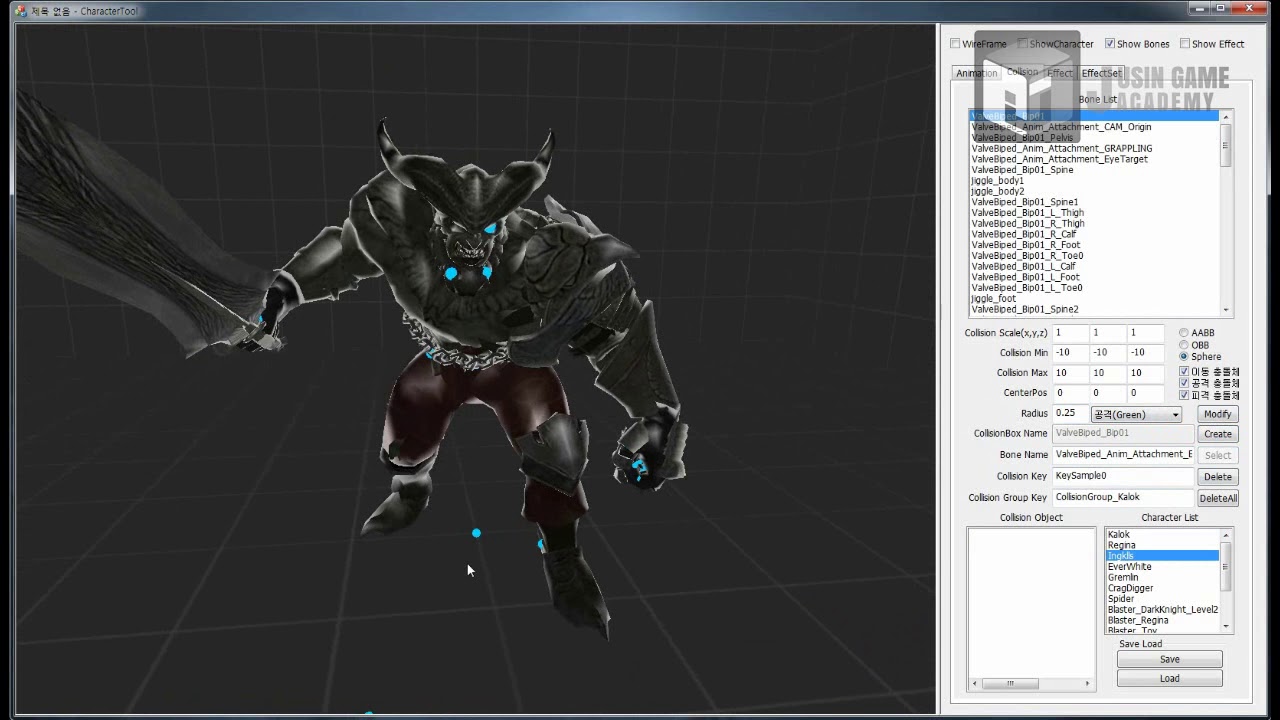Enable the WireFrame checkbox
The image size is (1280, 720).
955,44
